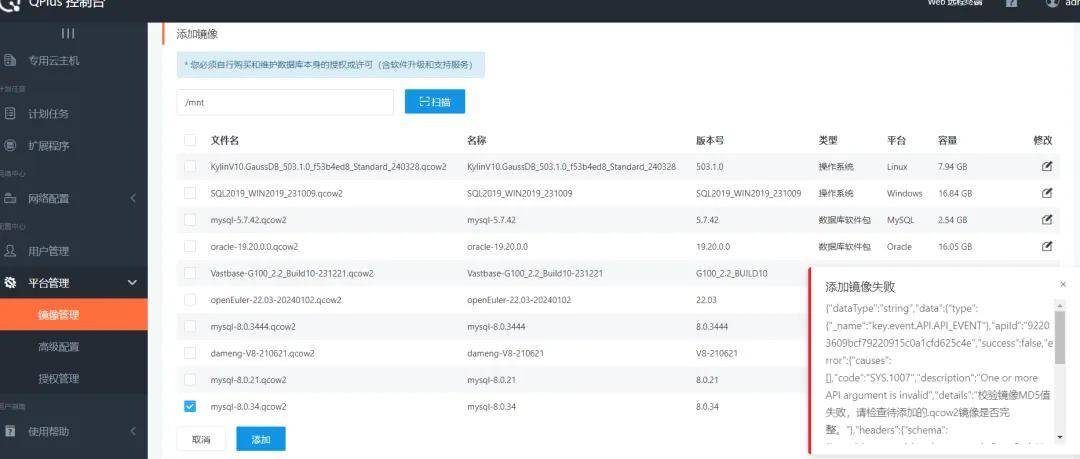Check the mysql-5.7.42.qcow2 checkbox

tap(190, 219)
